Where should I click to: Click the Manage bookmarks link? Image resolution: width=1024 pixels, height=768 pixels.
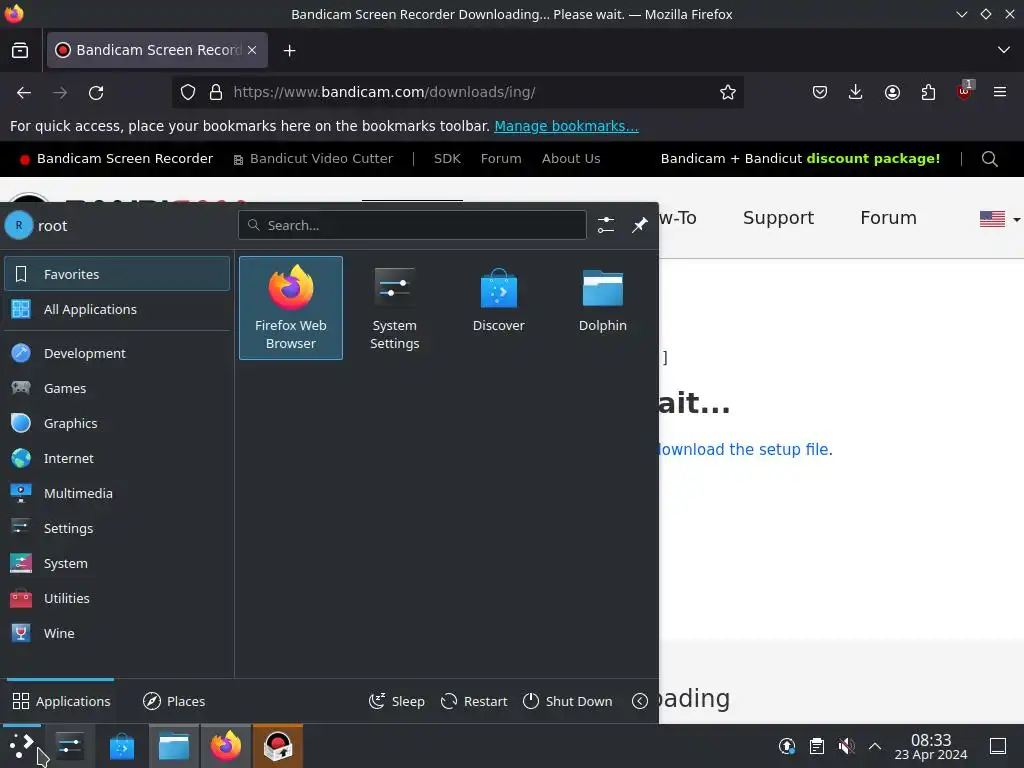pyautogui.click(x=566, y=126)
